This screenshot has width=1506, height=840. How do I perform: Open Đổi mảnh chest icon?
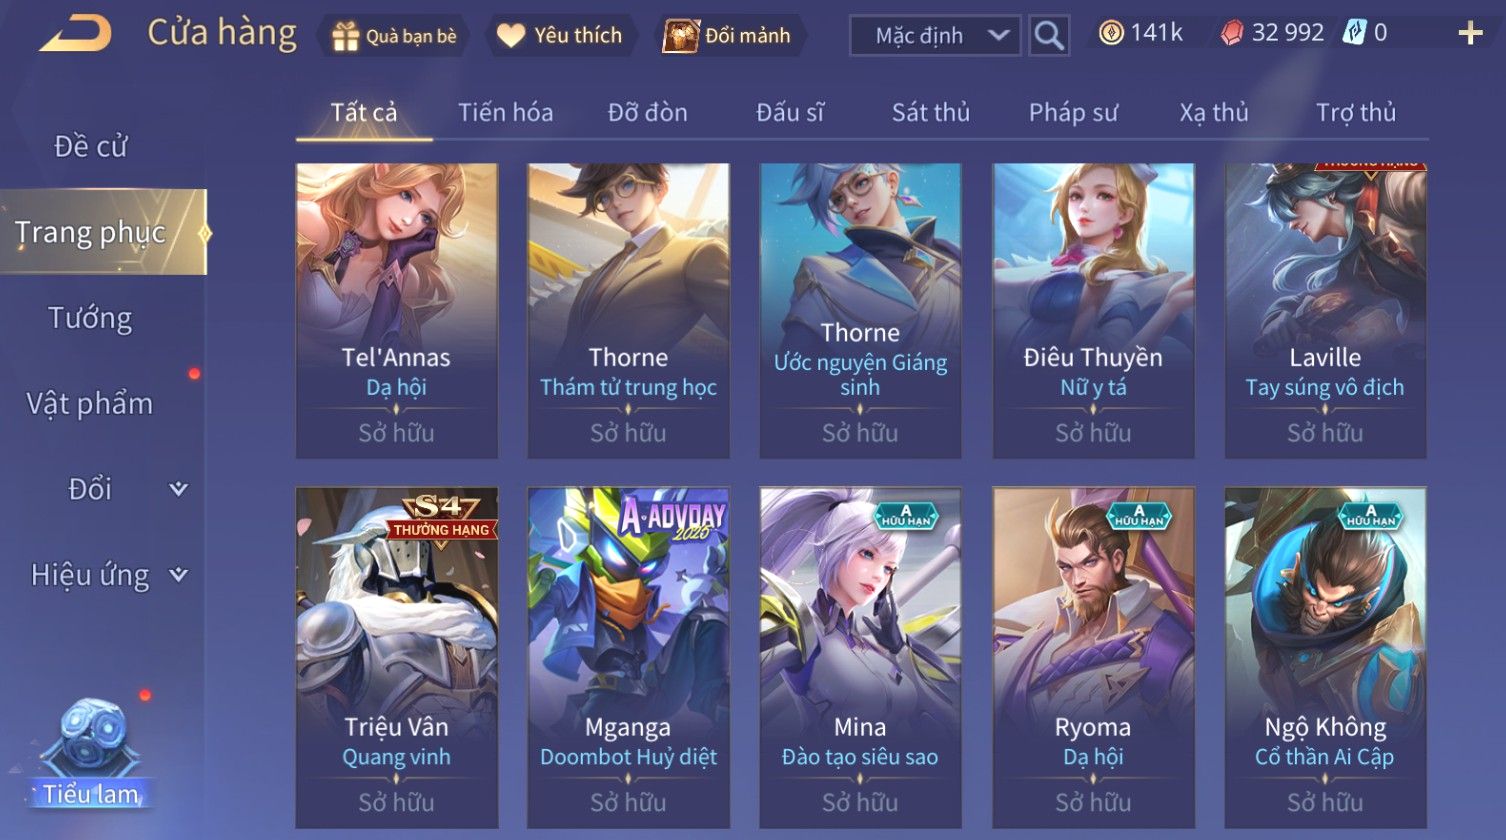pyautogui.click(x=680, y=36)
